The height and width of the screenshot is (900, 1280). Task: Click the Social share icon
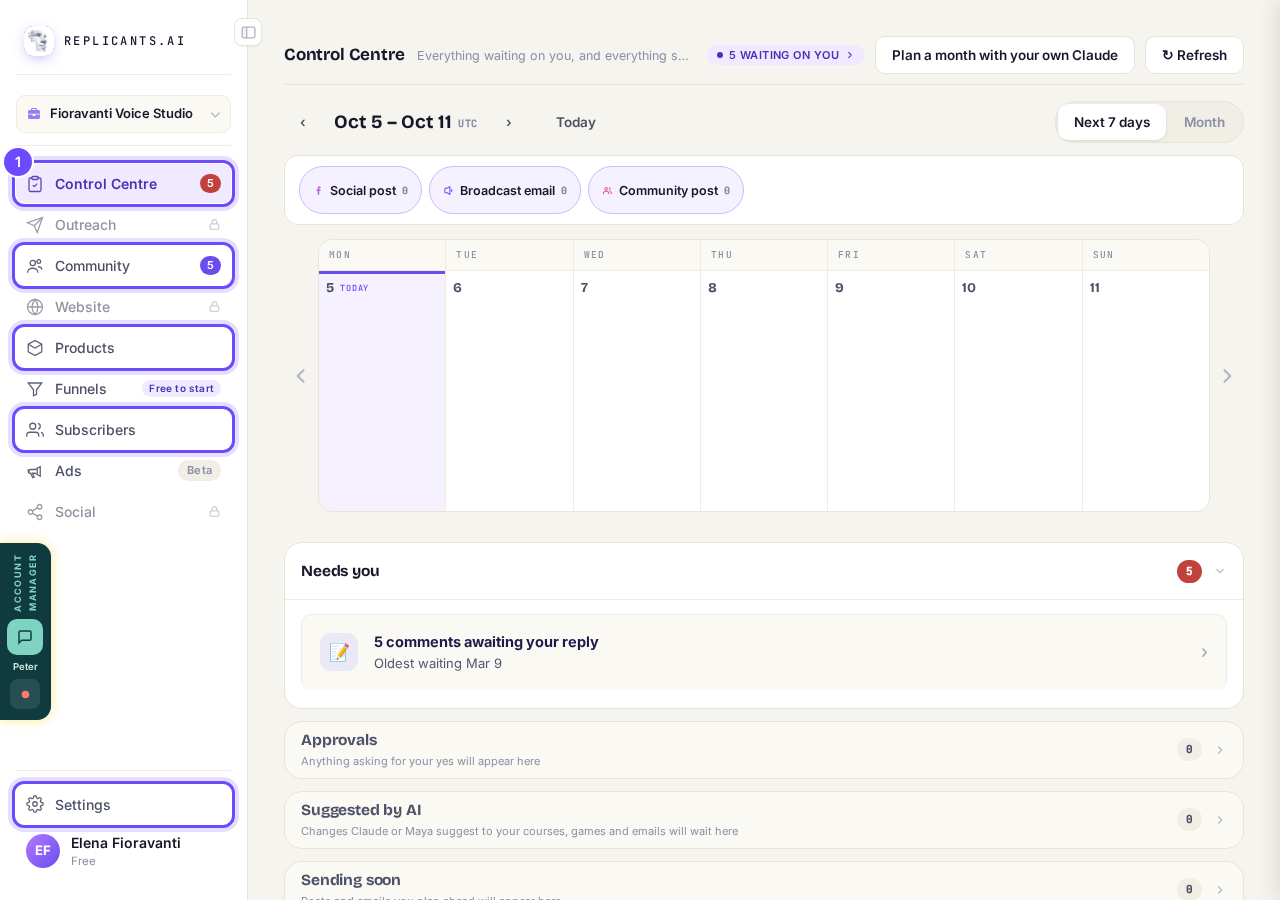35,512
